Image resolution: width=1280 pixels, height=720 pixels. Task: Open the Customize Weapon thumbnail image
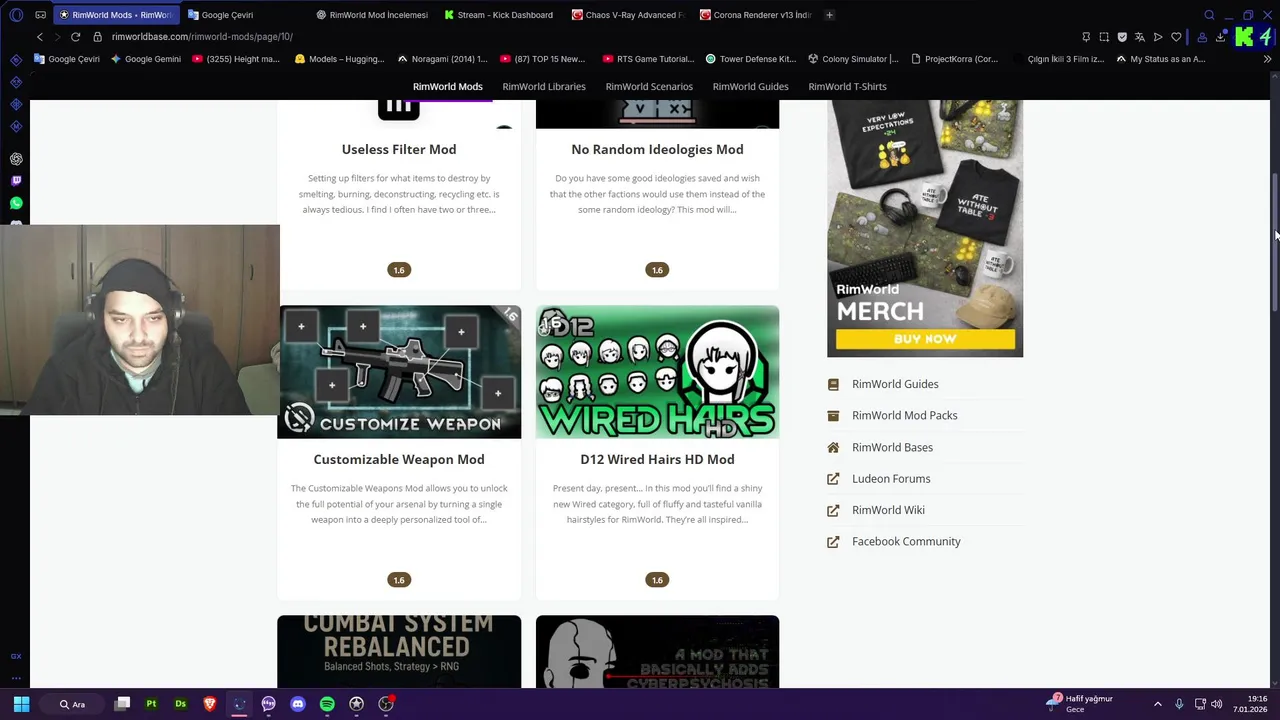pyautogui.click(x=399, y=372)
